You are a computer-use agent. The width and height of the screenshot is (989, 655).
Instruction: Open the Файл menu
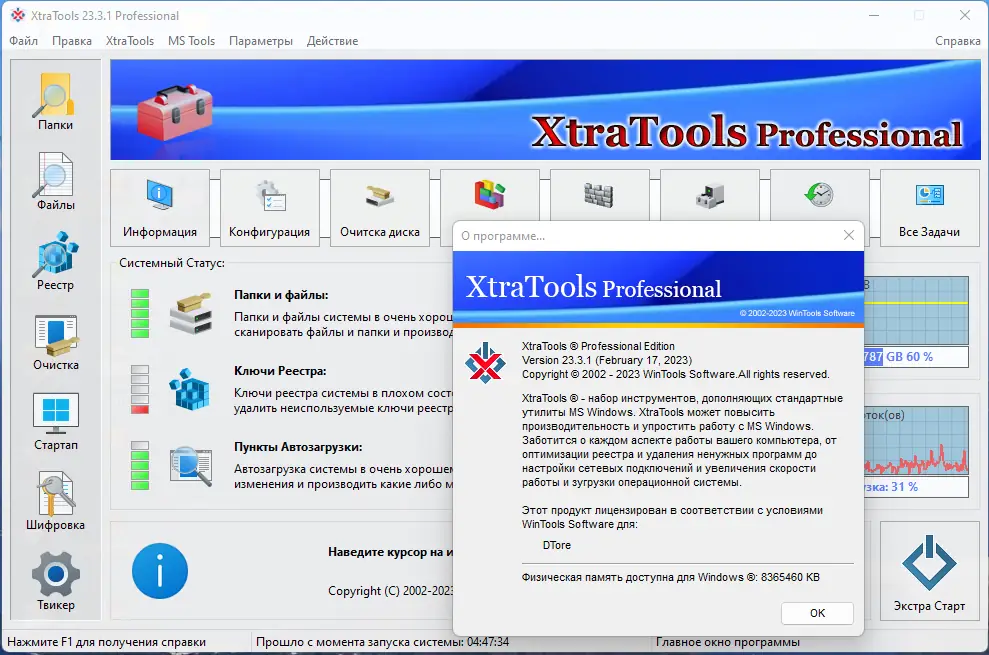coord(23,41)
